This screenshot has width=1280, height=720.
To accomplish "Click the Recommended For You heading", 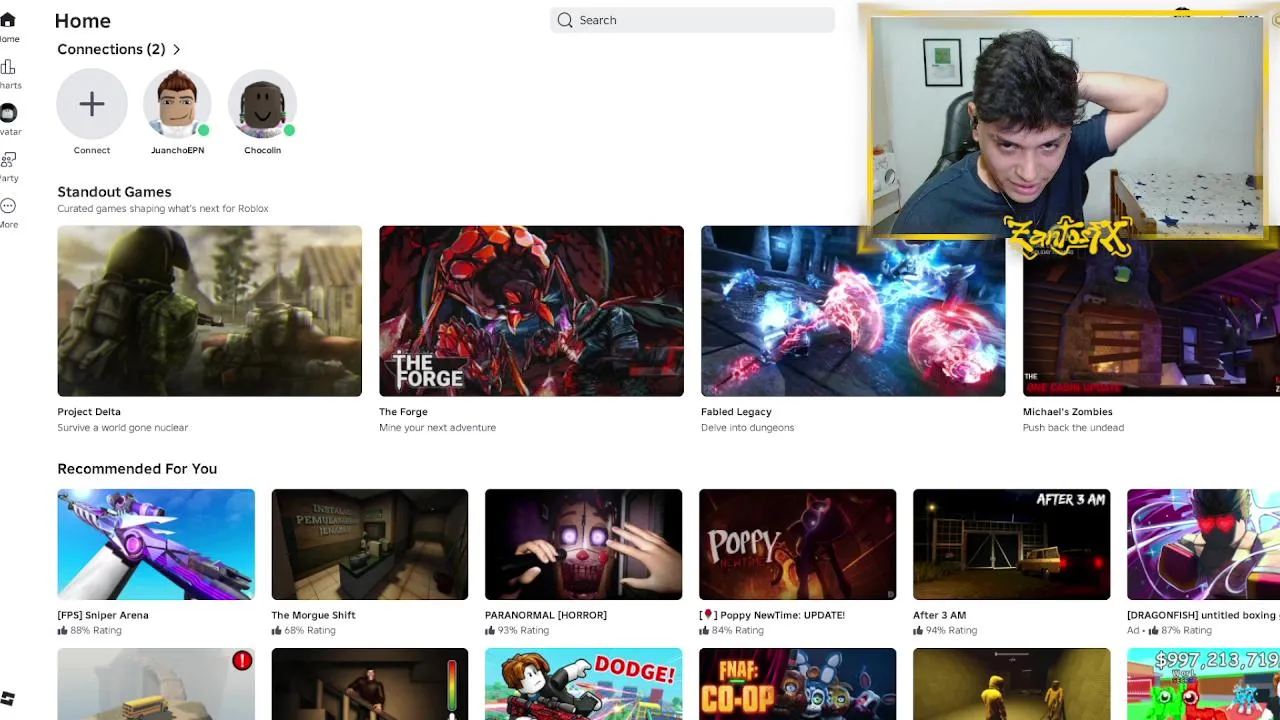I will [137, 469].
